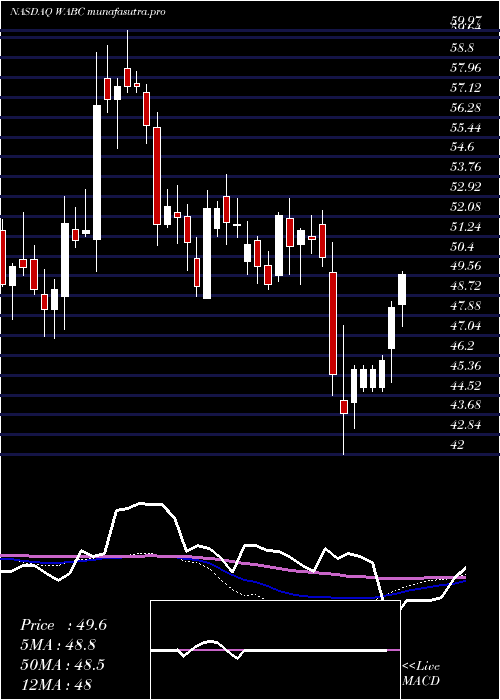Click the 47.04 price axis label
500x700 pixels.
click(466, 326)
